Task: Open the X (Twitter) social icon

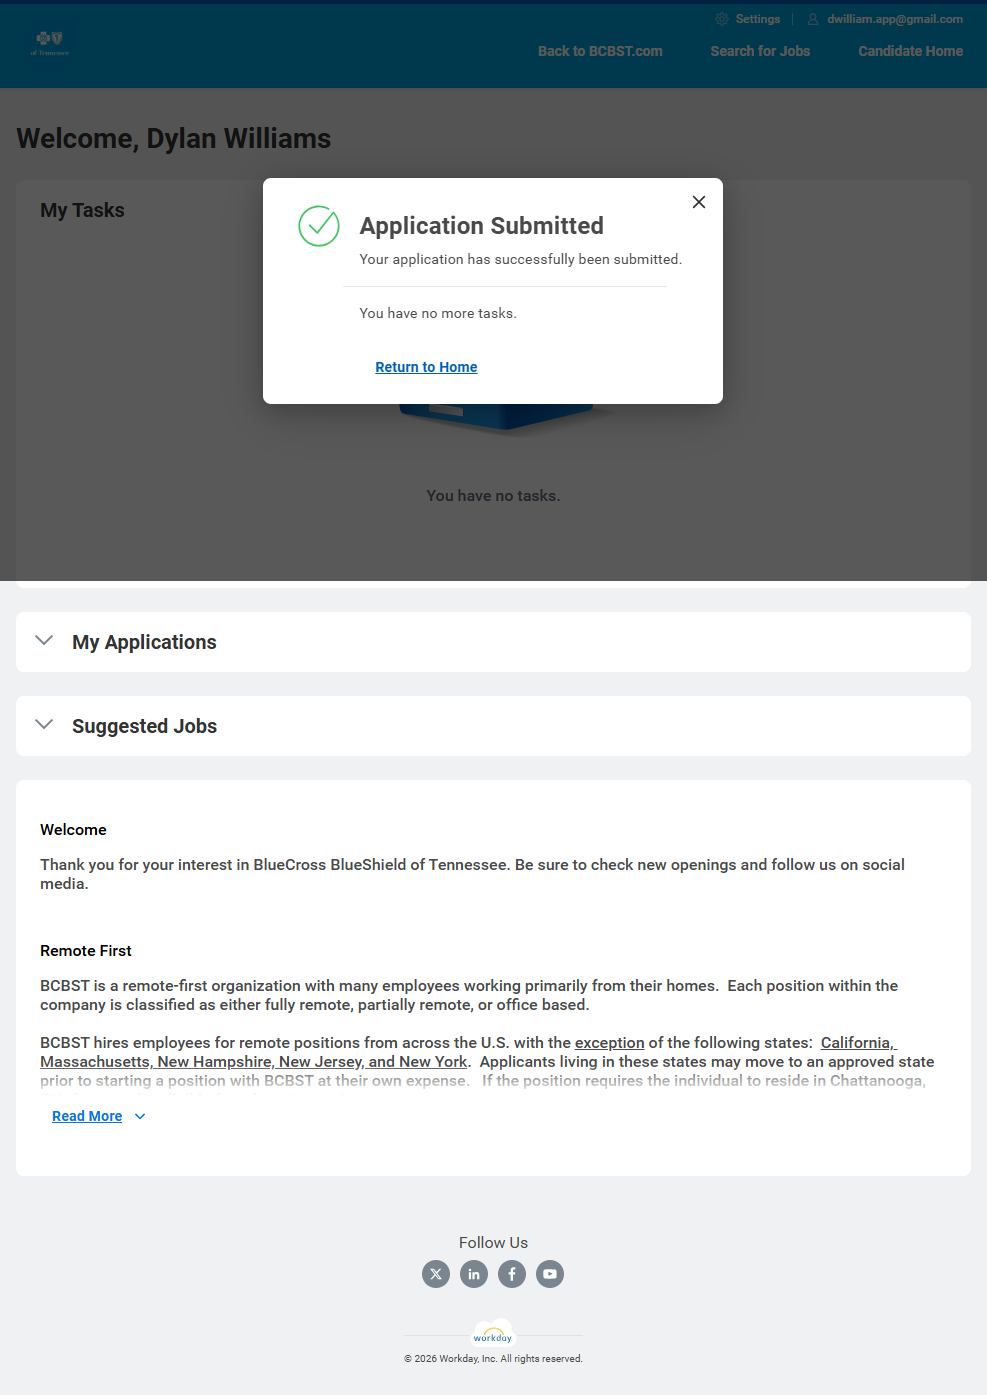Action: tap(436, 1274)
